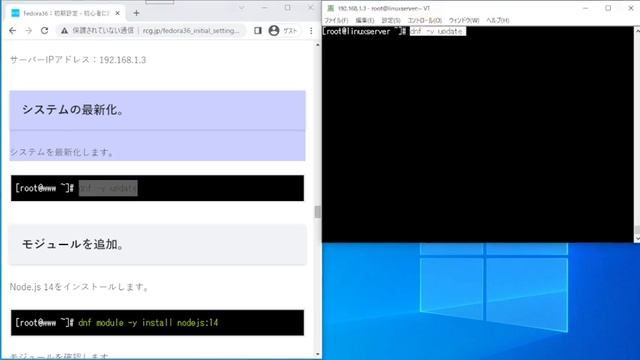
Task: Click the Chrome address bar URL
Action: point(191,31)
